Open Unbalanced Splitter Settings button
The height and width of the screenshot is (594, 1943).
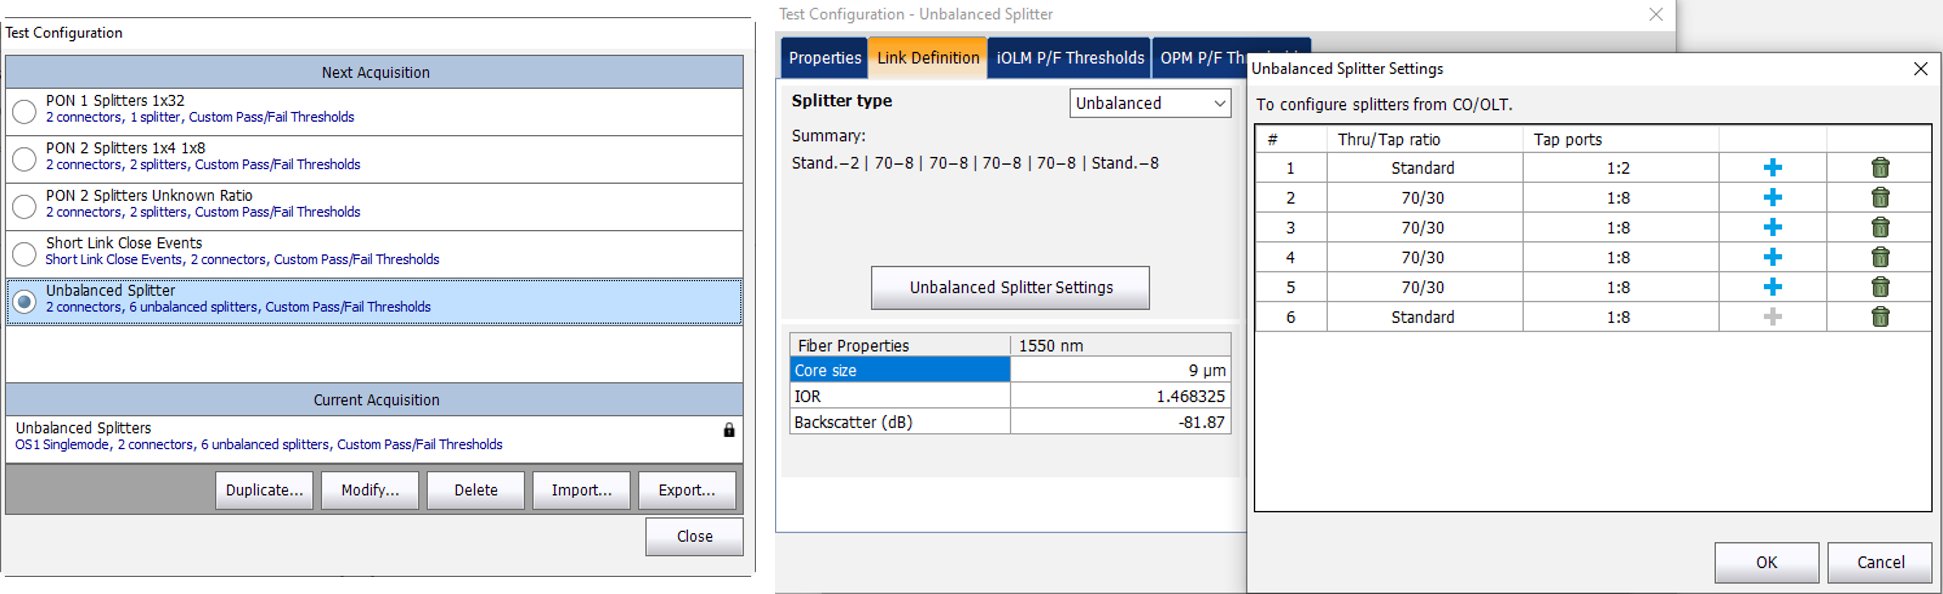[1010, 288]
